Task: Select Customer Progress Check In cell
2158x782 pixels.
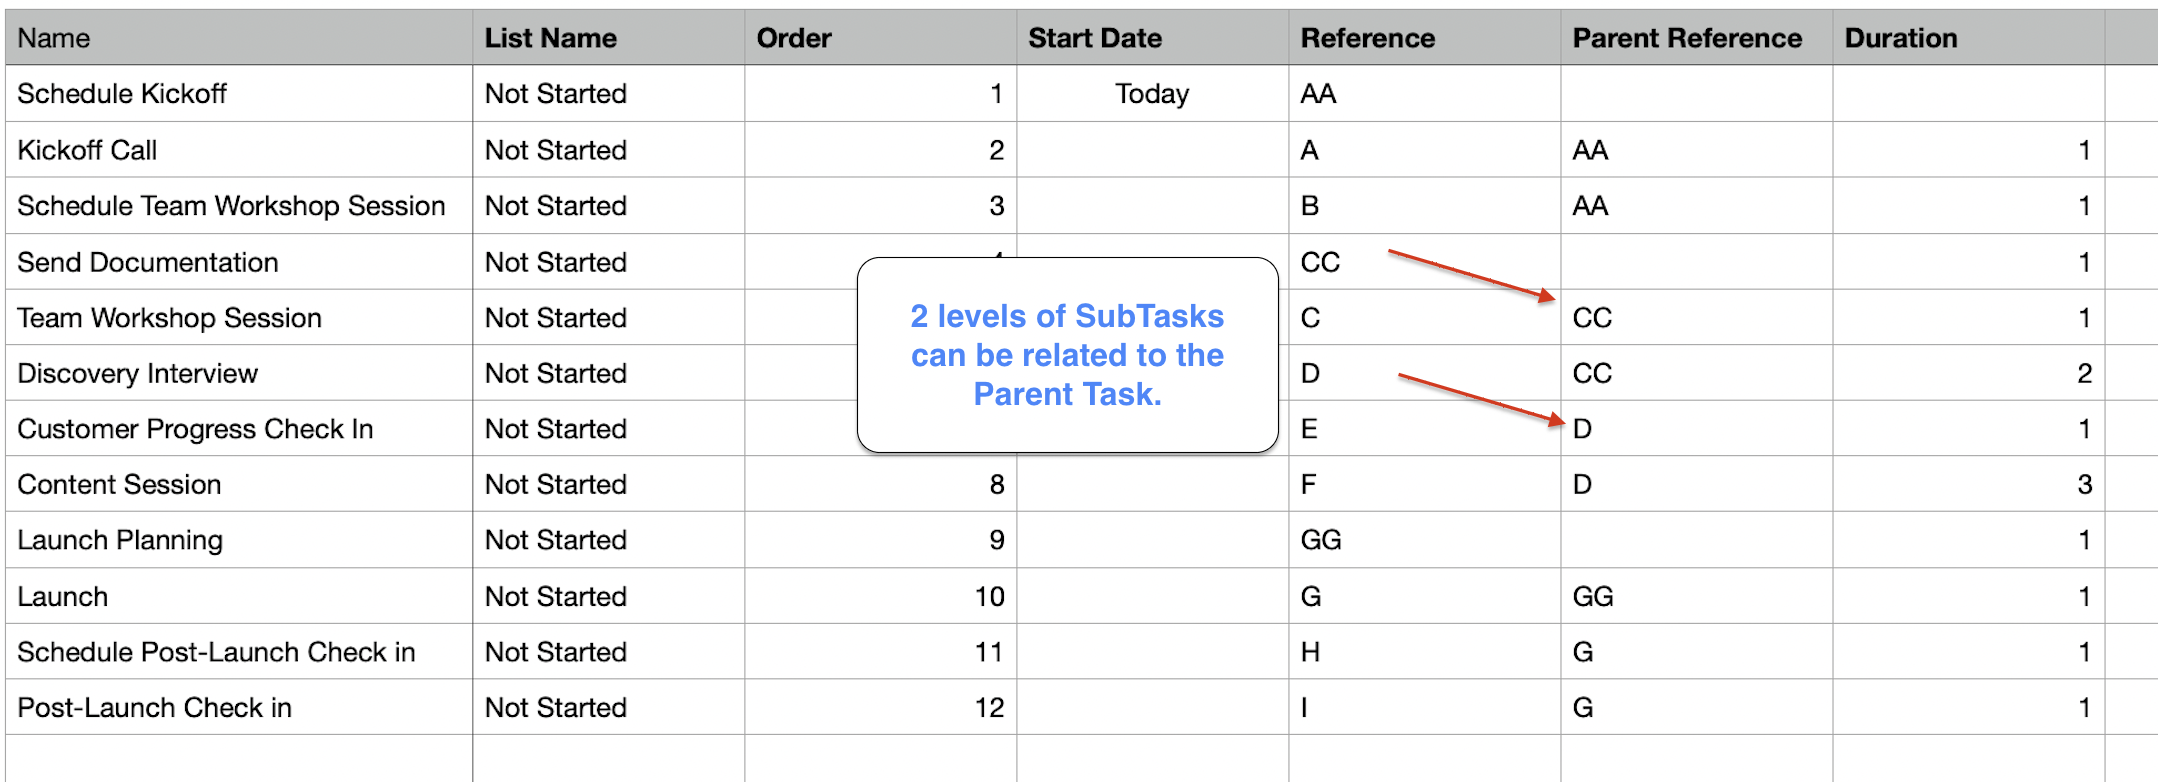Action: coord(238,429)
